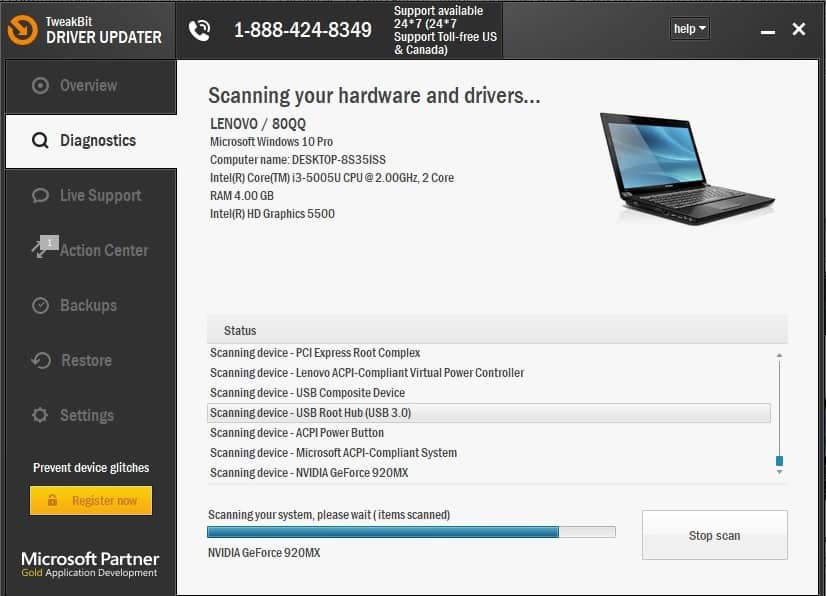The width and height of the screenshot is (826, 596).
Task: Click the TweakBit orange logo icon
Action: [23, 30]
